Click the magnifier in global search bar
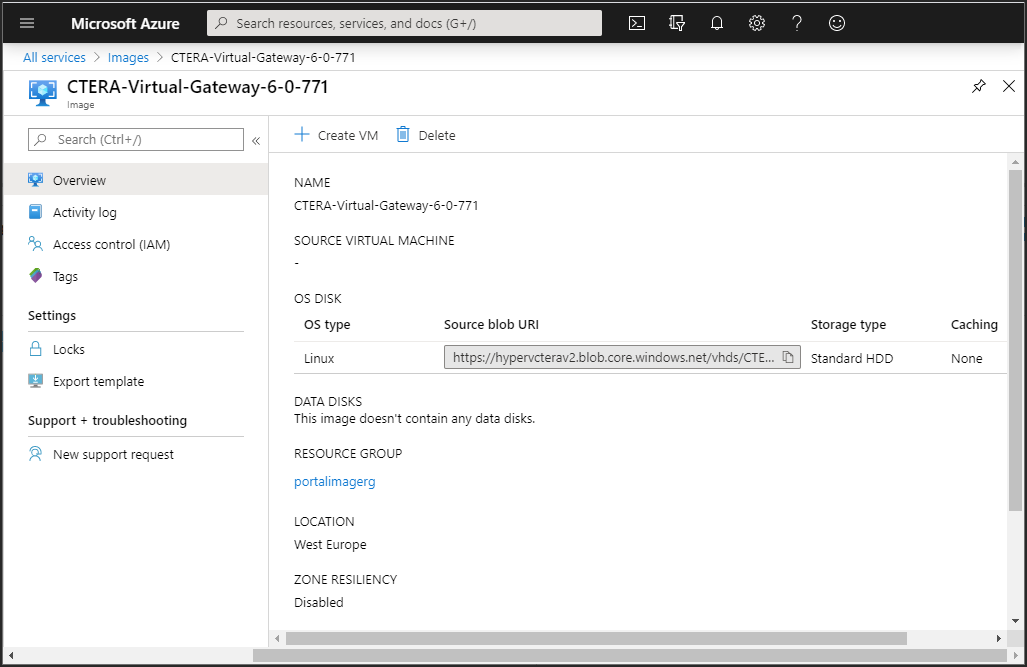 [221, 23]
